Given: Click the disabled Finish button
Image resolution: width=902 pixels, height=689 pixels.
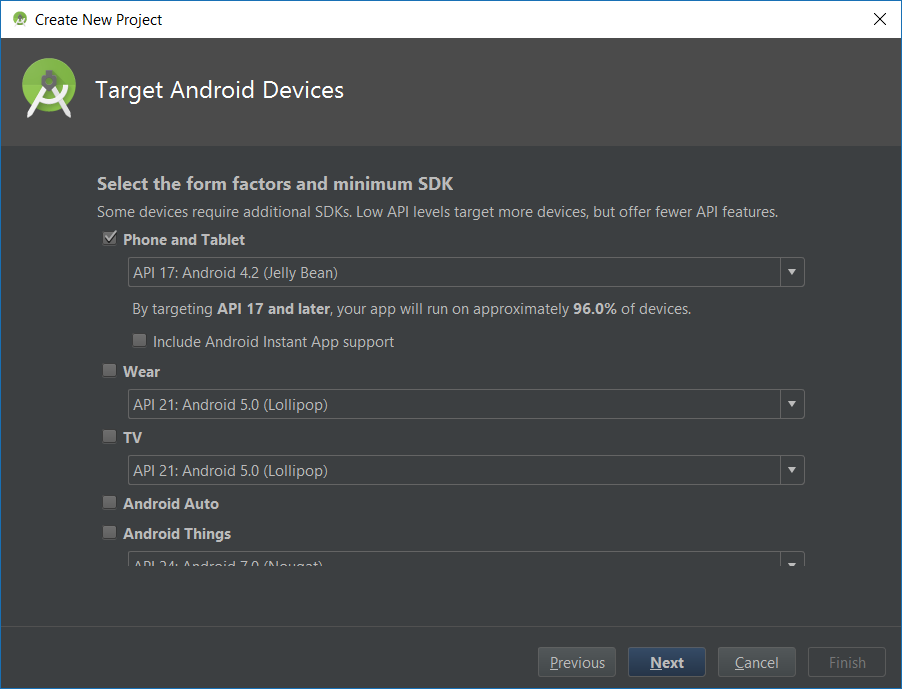Looking at the screenshot, I should (x=847, y=663).
